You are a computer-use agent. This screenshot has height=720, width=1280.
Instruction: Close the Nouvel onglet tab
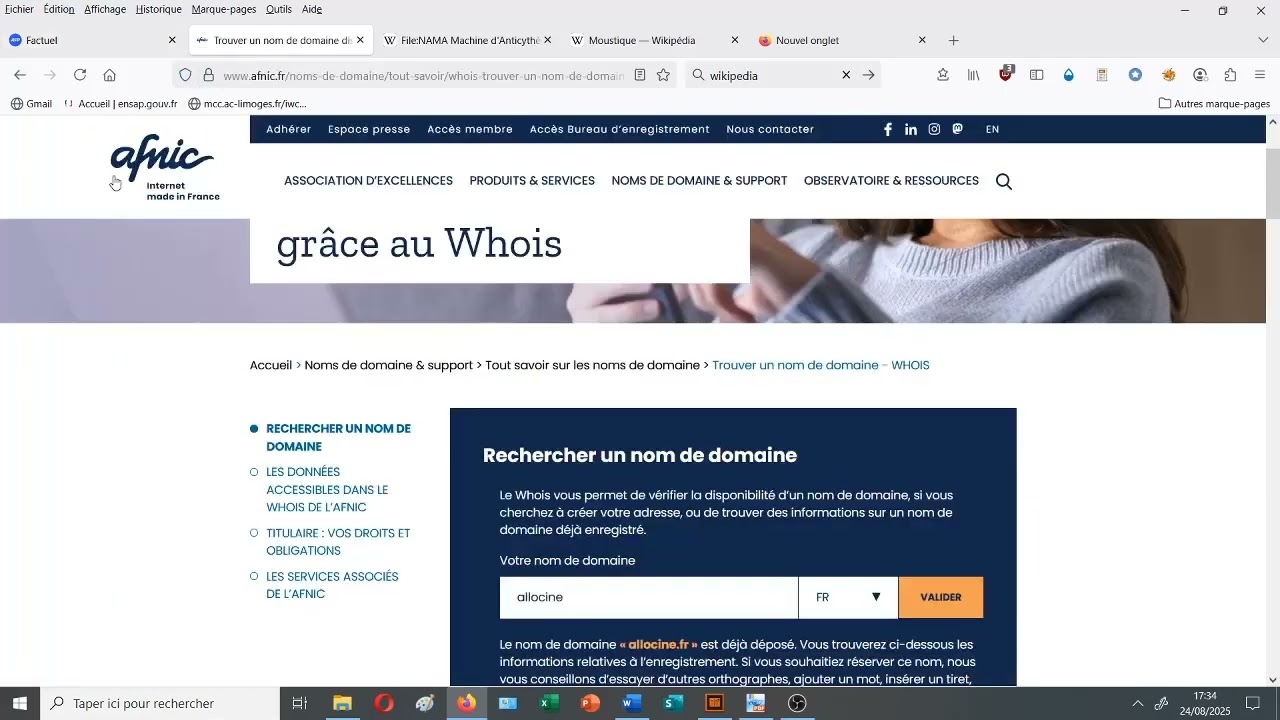tap(922, 41)
